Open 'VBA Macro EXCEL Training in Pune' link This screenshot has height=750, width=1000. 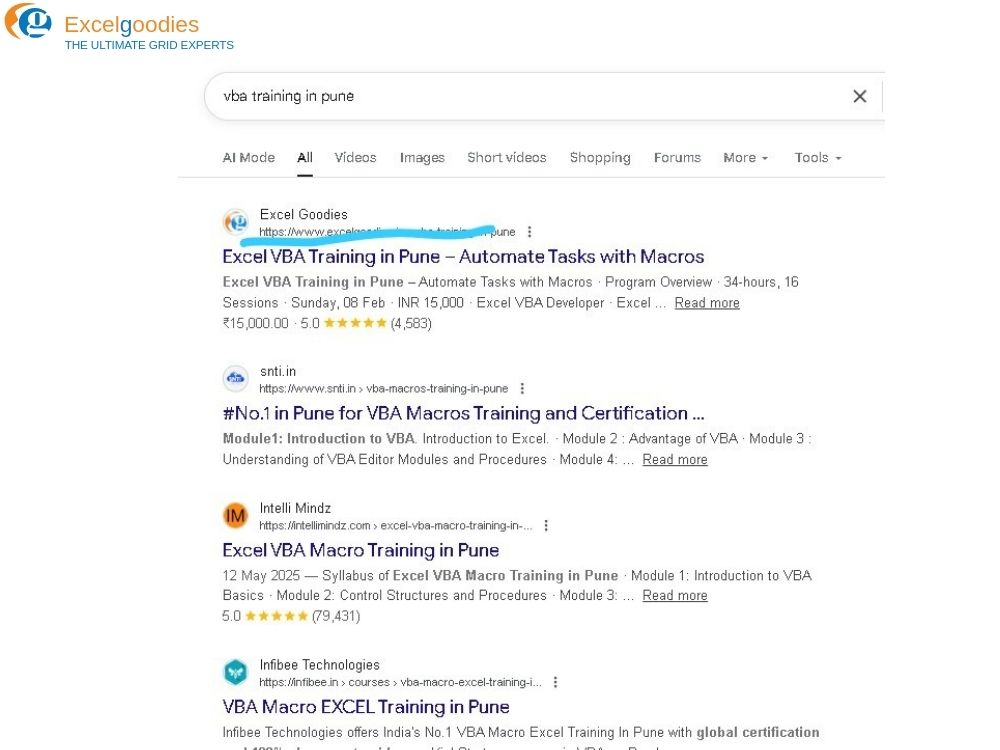tap(366, 707)
